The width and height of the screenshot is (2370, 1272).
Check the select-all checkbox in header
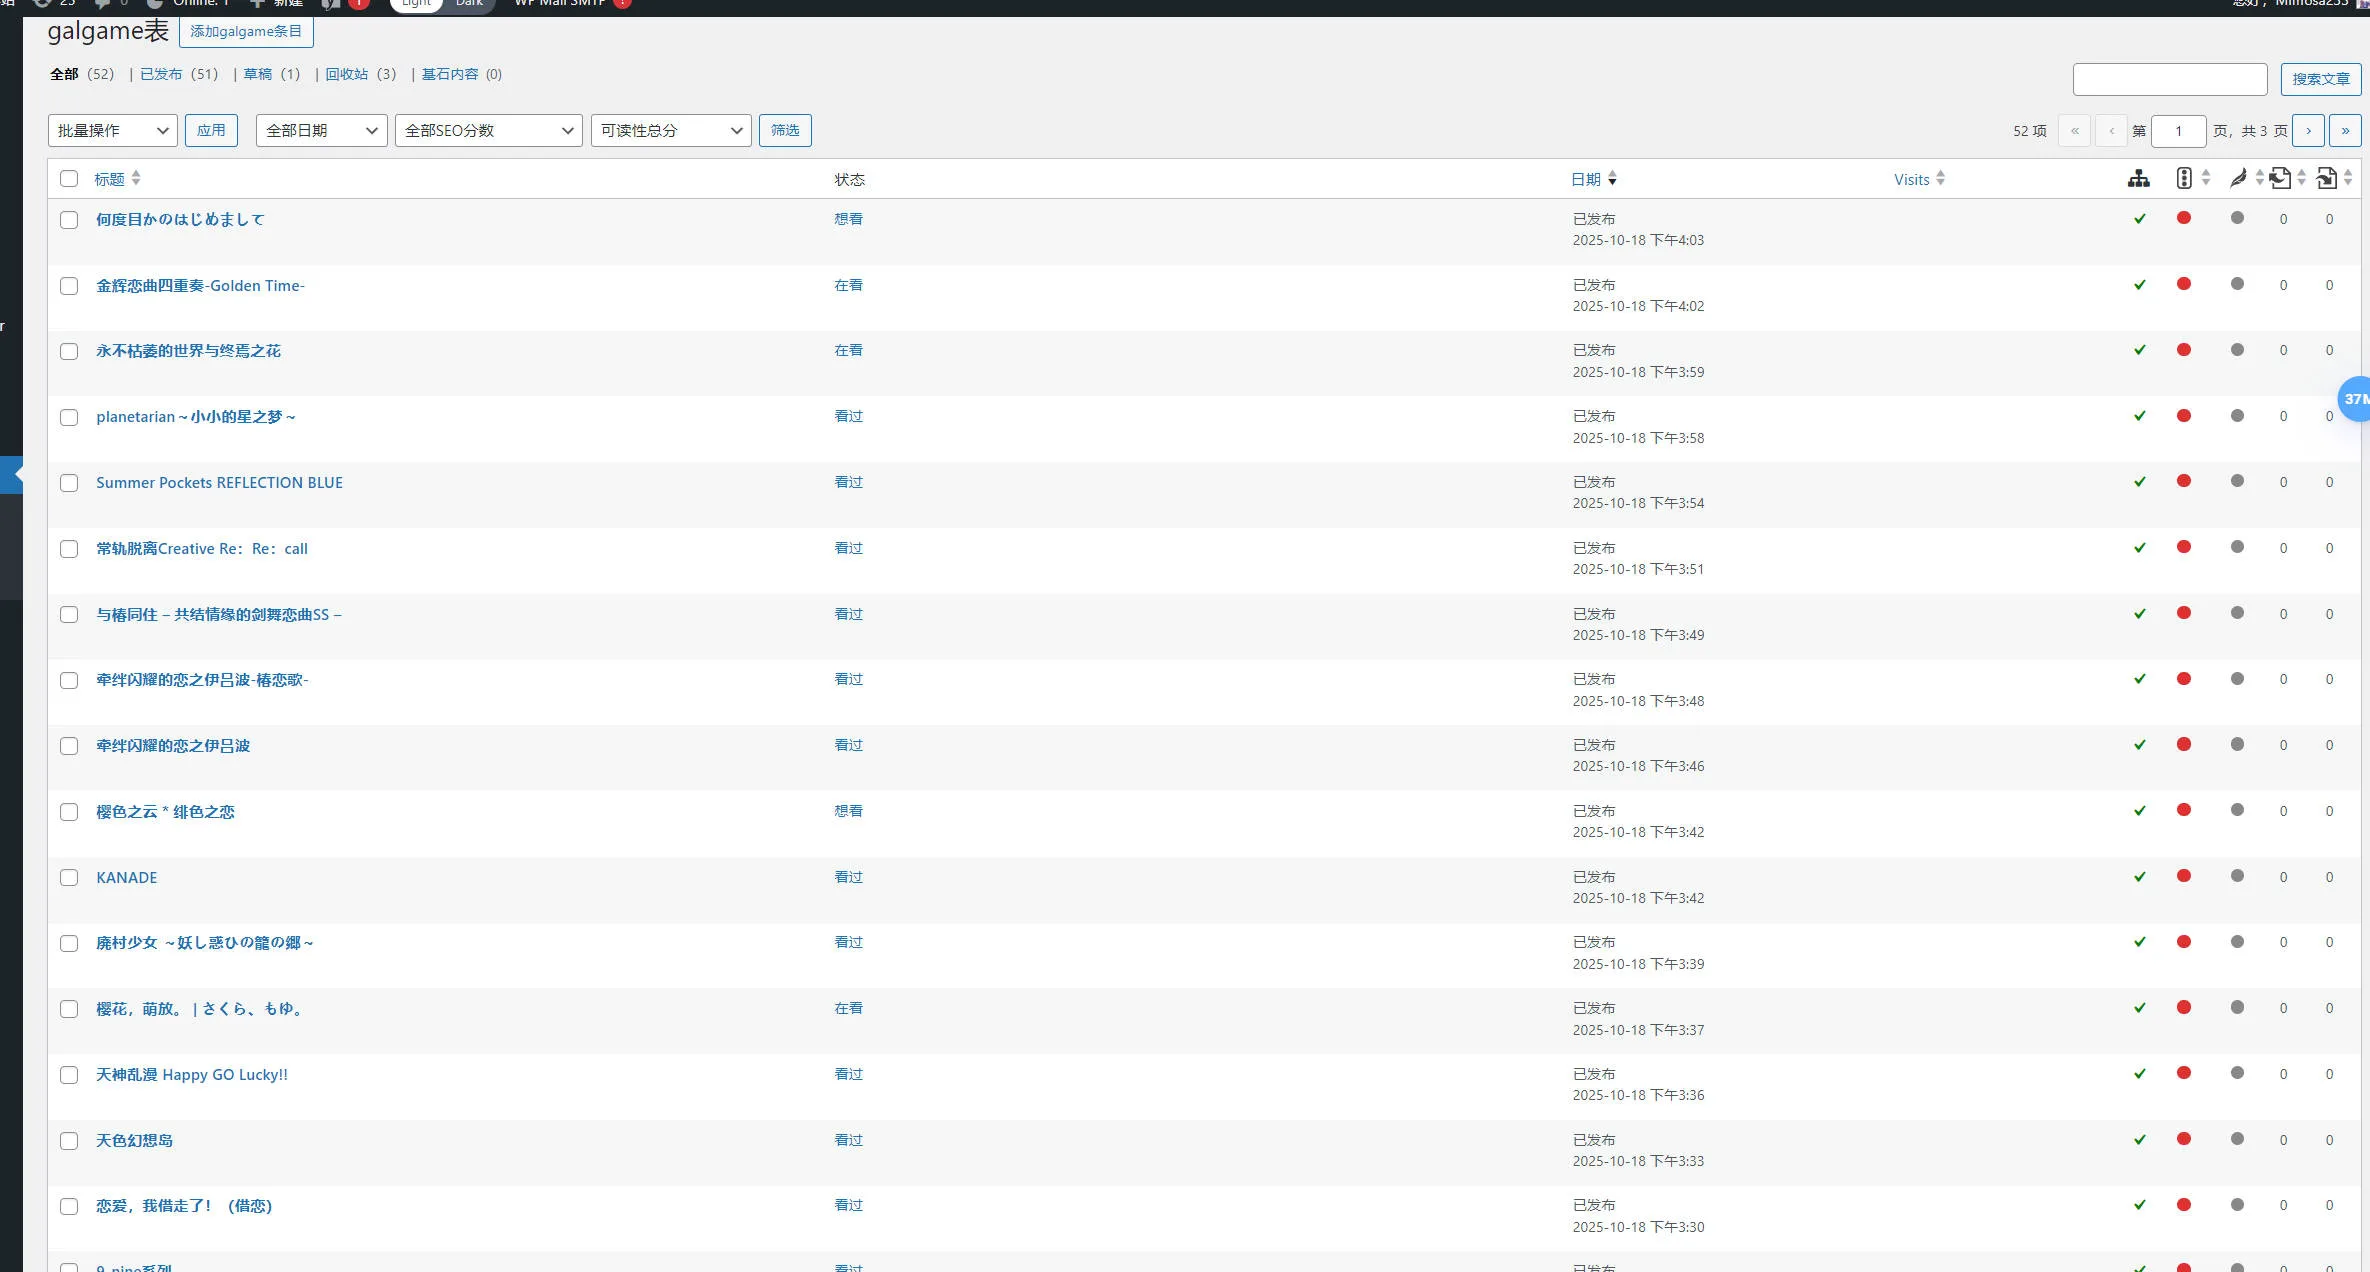tap(69, 179)
